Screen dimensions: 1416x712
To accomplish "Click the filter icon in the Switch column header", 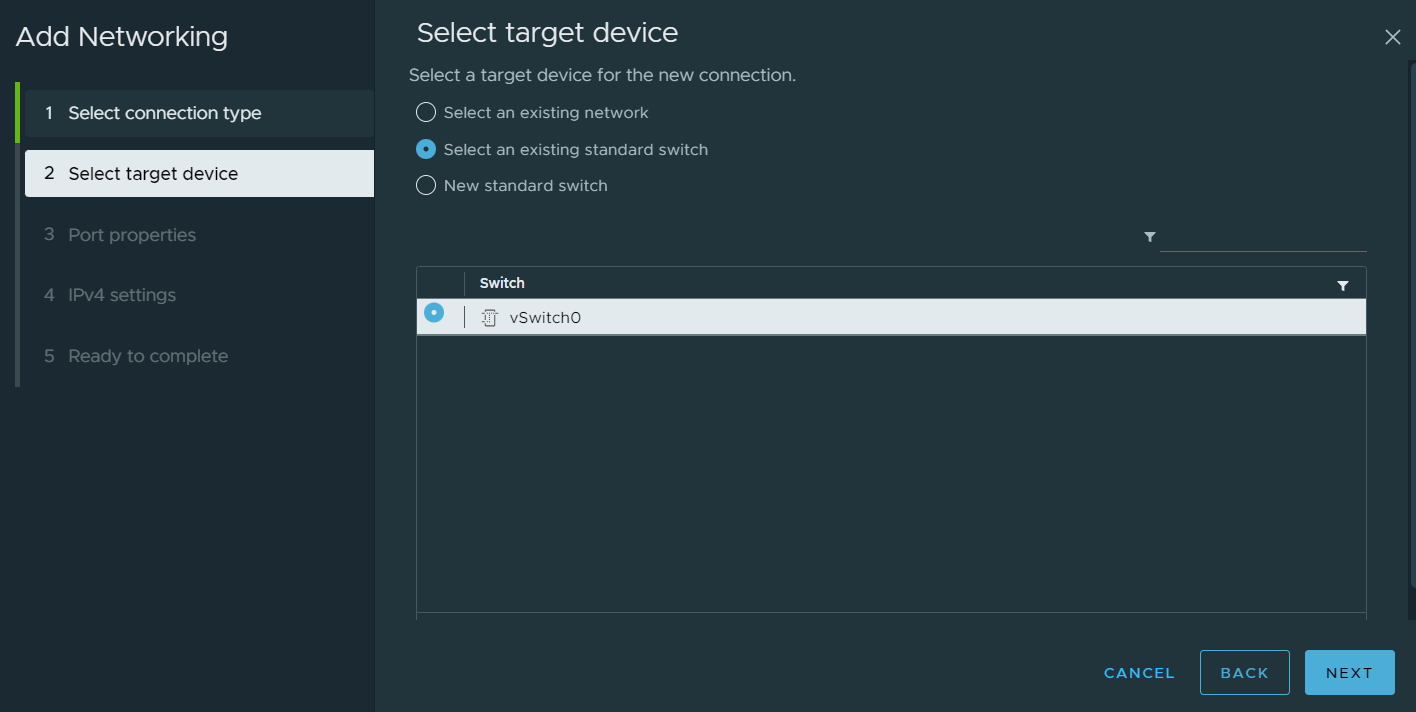I will tap(1343, 284).
